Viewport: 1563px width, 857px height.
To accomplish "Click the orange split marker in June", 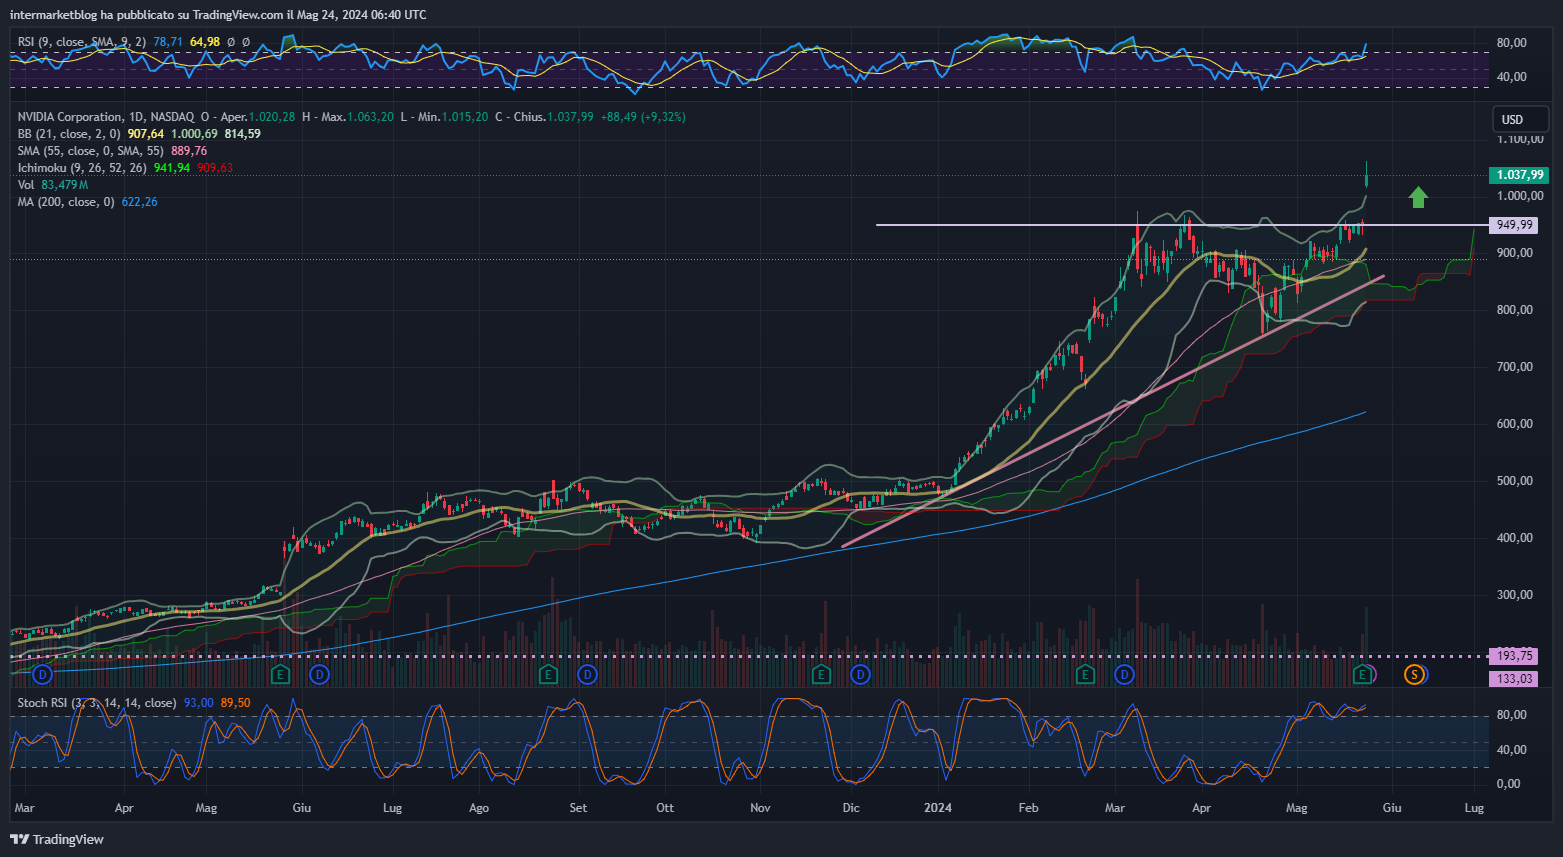I will click(x=1414, y=675).
